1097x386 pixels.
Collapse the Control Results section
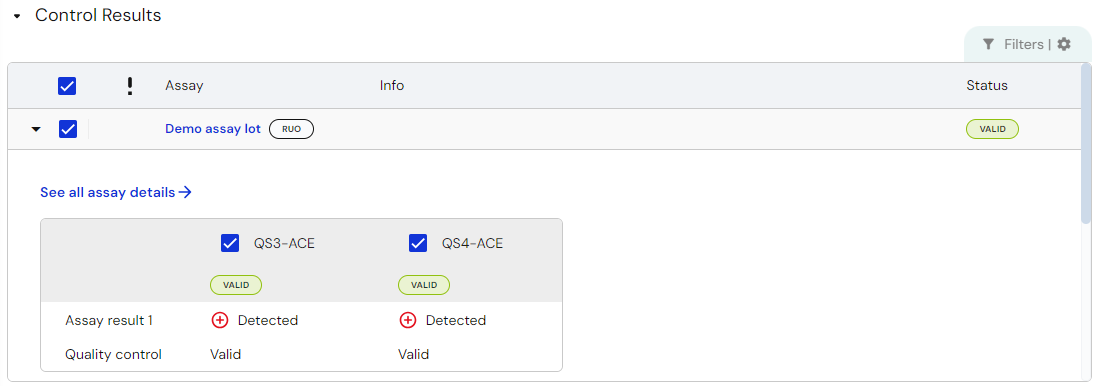(17, 16)
